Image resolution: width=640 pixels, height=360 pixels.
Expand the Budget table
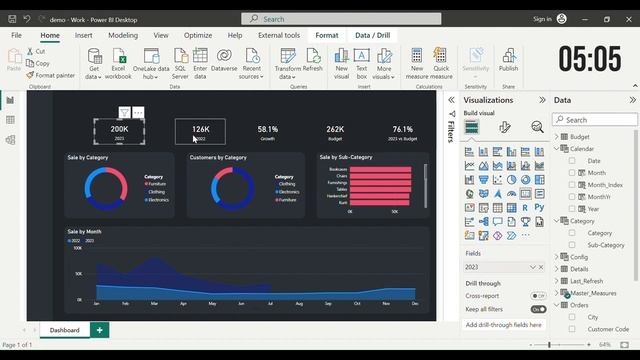tap(556, 136)
